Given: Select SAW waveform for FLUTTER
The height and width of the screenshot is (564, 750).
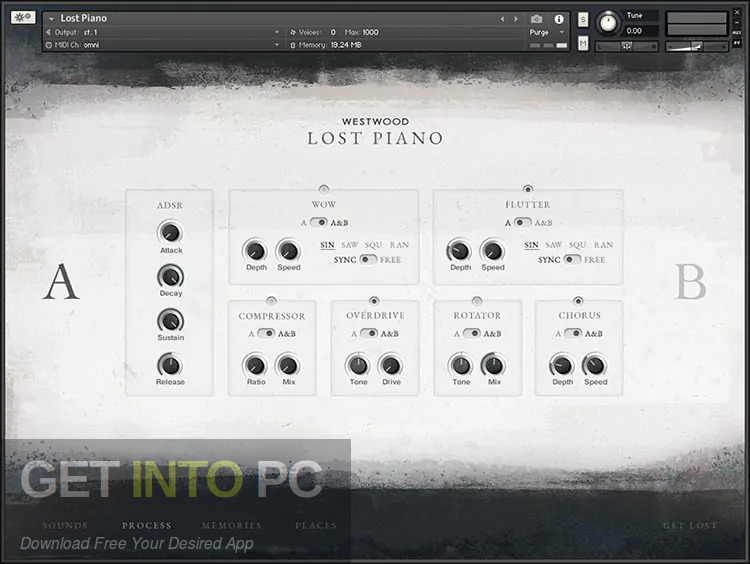Looking at the screenshot, I should click(553, 245).
